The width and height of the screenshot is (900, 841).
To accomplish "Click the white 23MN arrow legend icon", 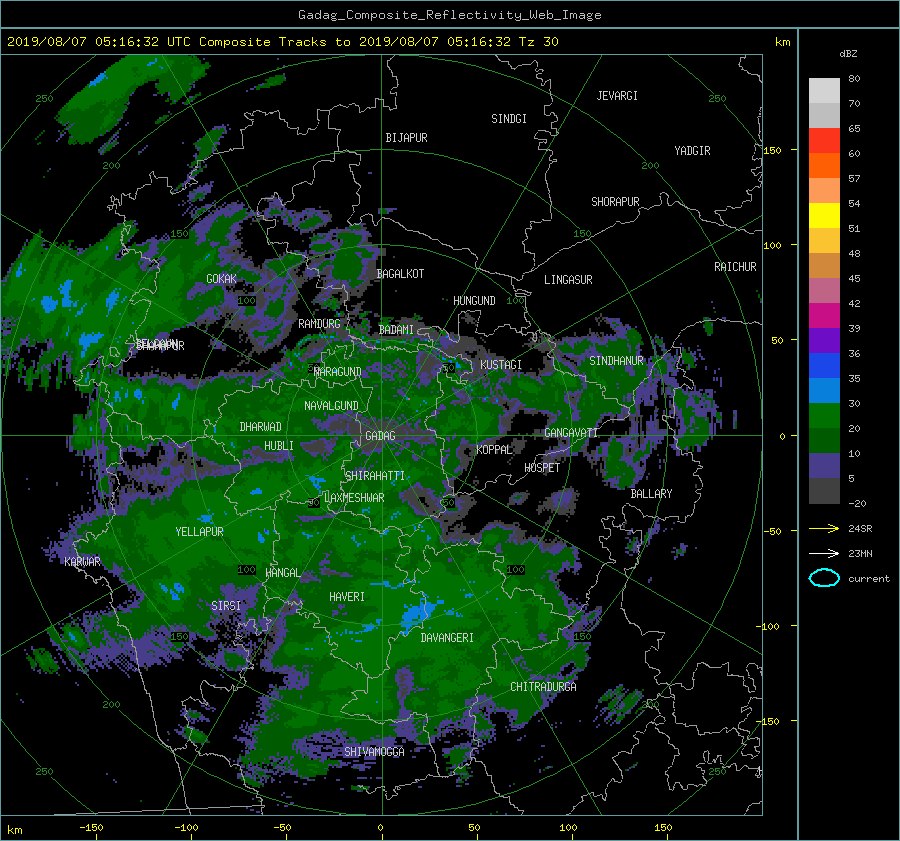I will [824, 553].
